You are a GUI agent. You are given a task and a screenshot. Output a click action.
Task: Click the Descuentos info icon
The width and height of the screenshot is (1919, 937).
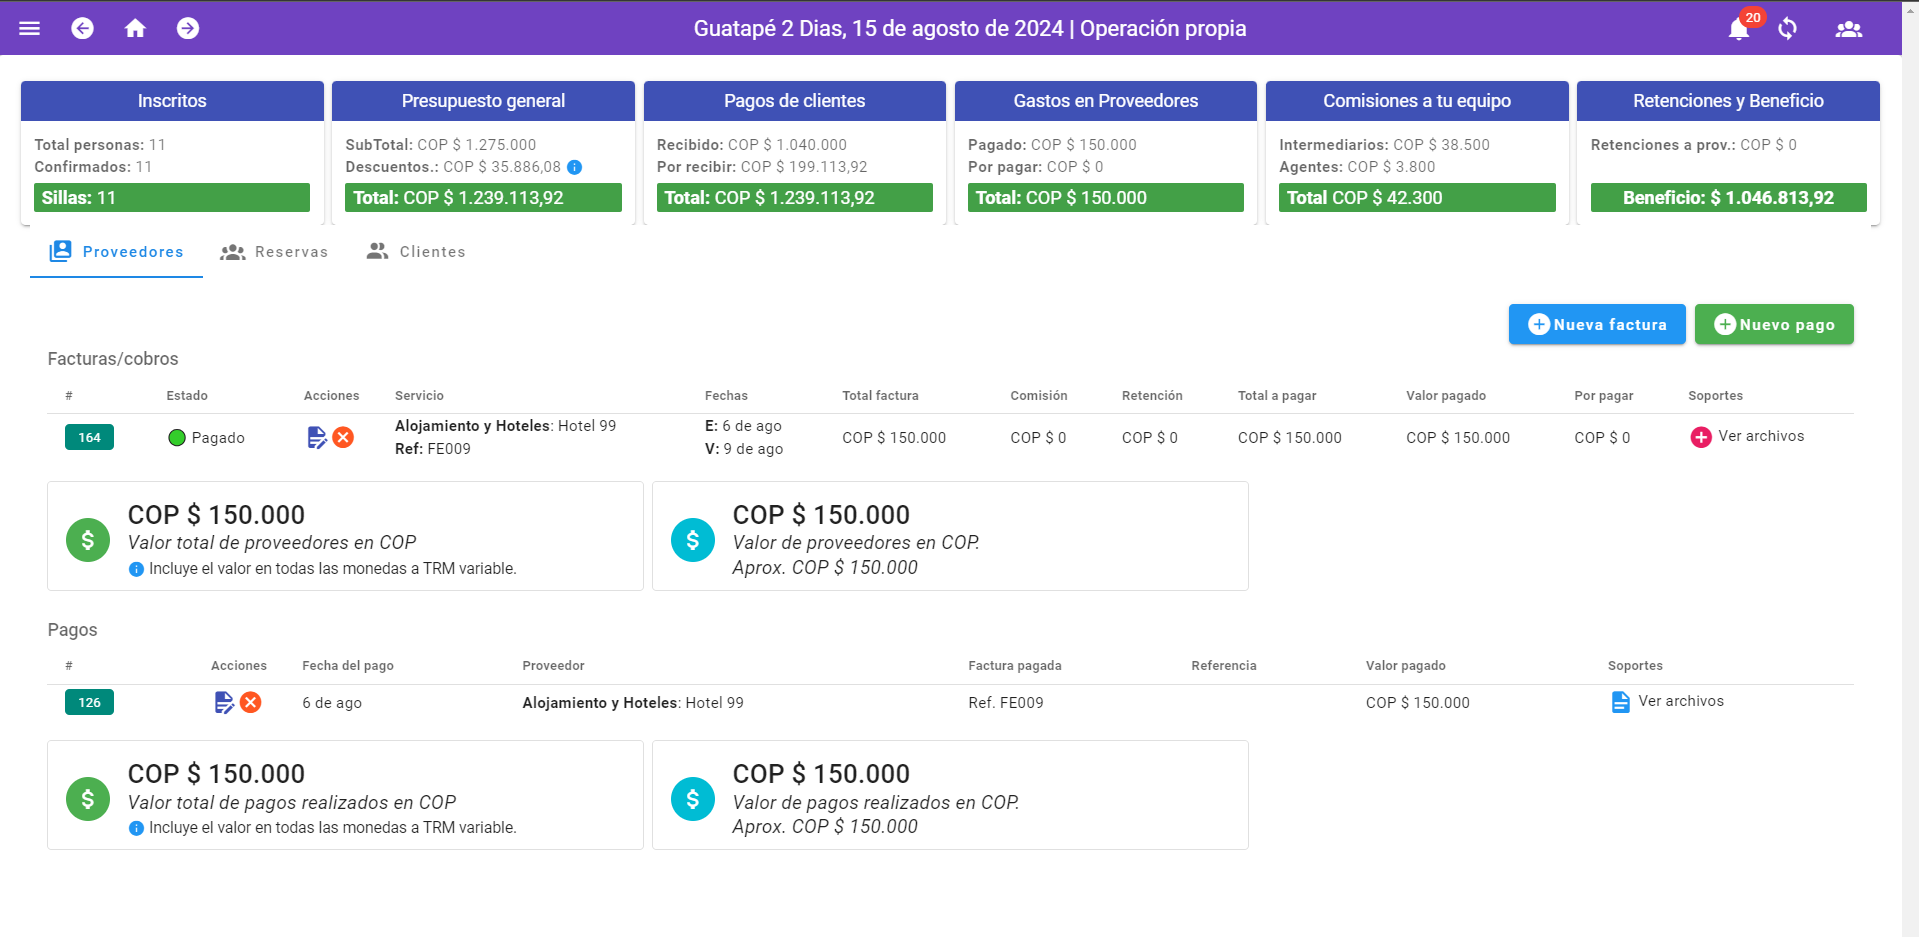tap(574, 167)
